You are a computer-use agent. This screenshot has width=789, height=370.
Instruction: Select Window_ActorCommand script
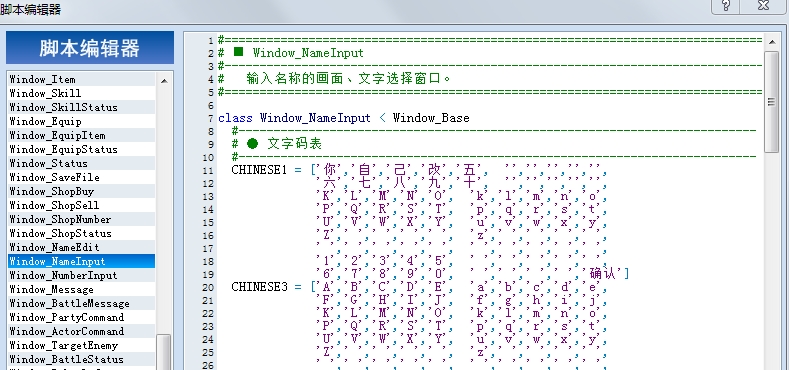(x=82, y=331)
